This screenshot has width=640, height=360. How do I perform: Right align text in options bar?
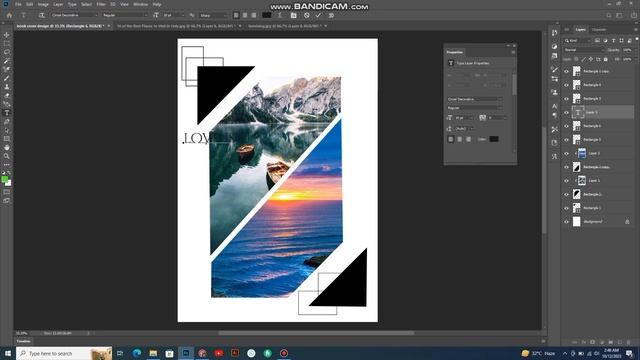[254, 16]
